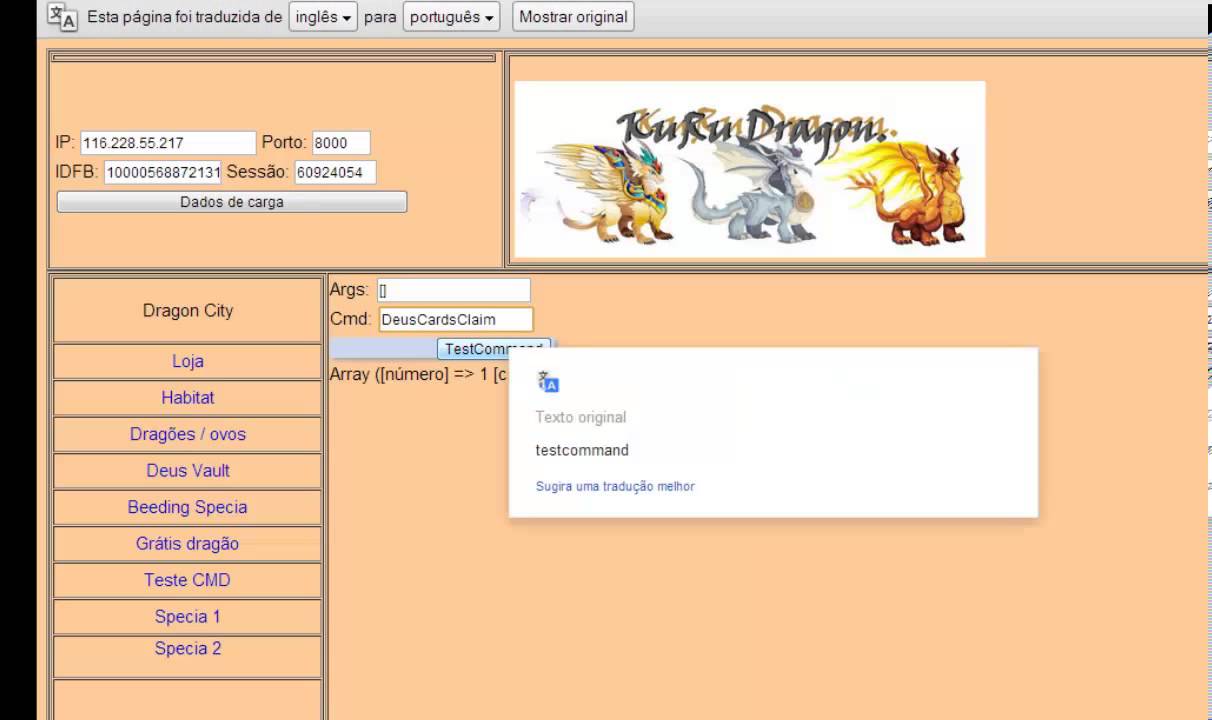Click the 'Mostrar original' button
Image resolution: width=1212 pixels, height=720 pixels.
pos(573,17)
